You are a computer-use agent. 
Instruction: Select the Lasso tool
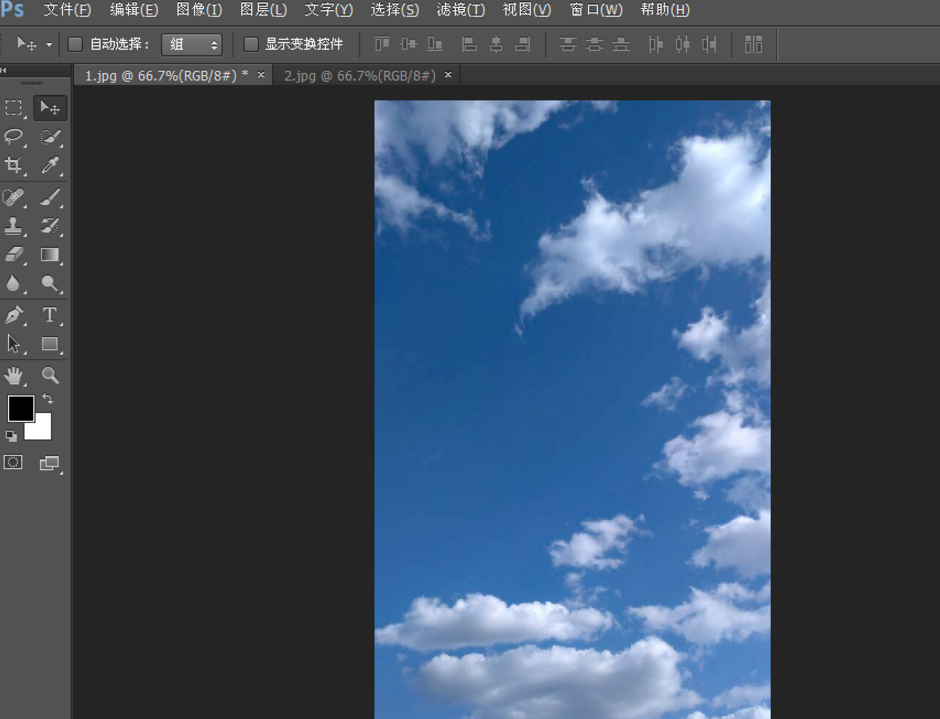tap(14, 137)
